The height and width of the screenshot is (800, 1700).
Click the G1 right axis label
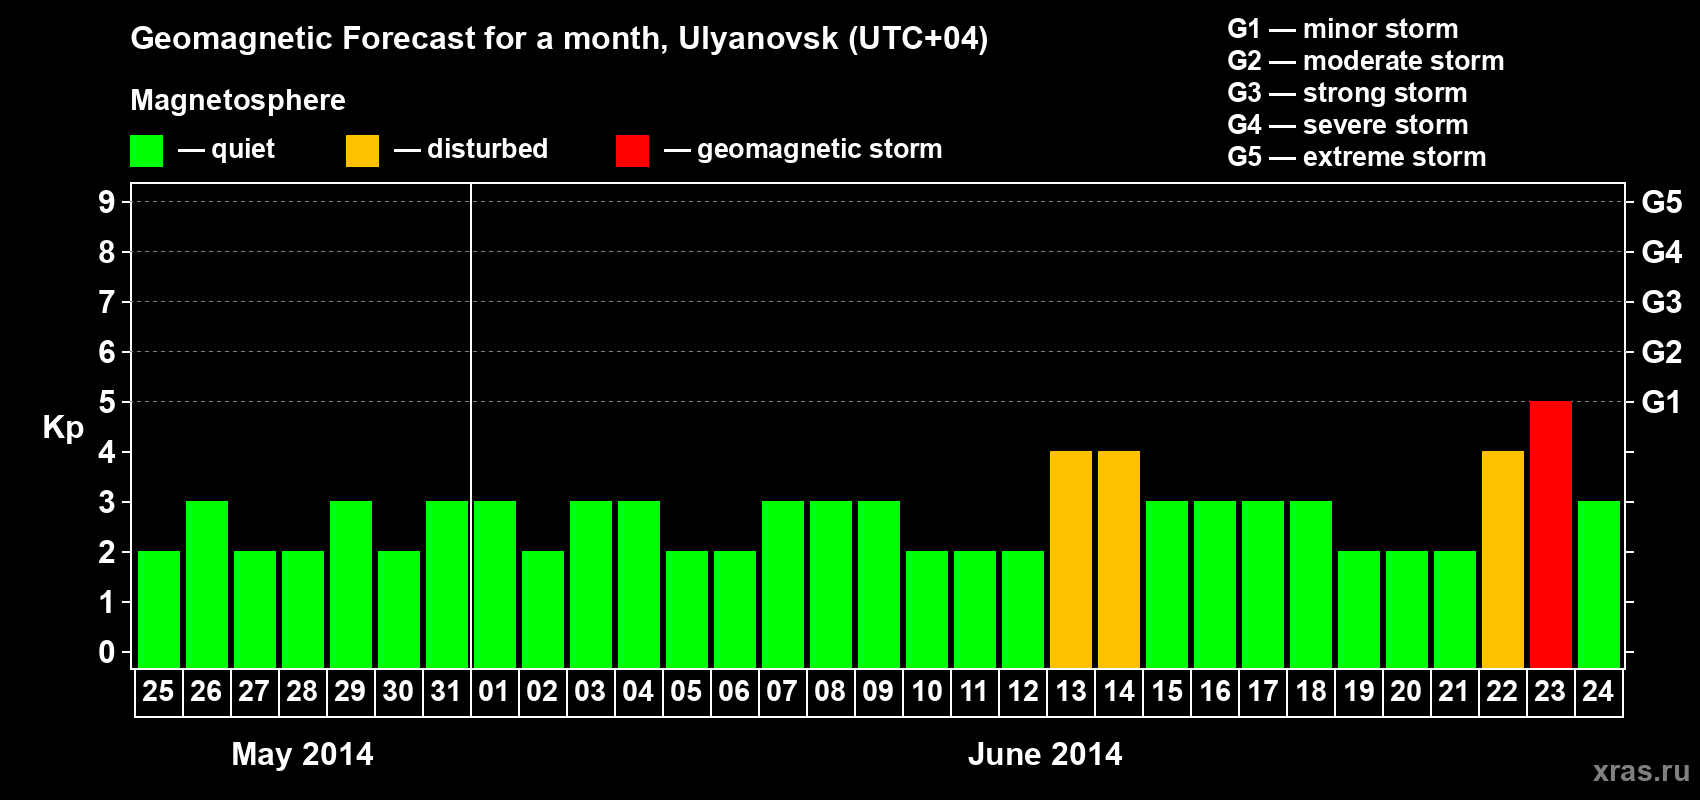pyautogui.click(x=1661, y=402)
